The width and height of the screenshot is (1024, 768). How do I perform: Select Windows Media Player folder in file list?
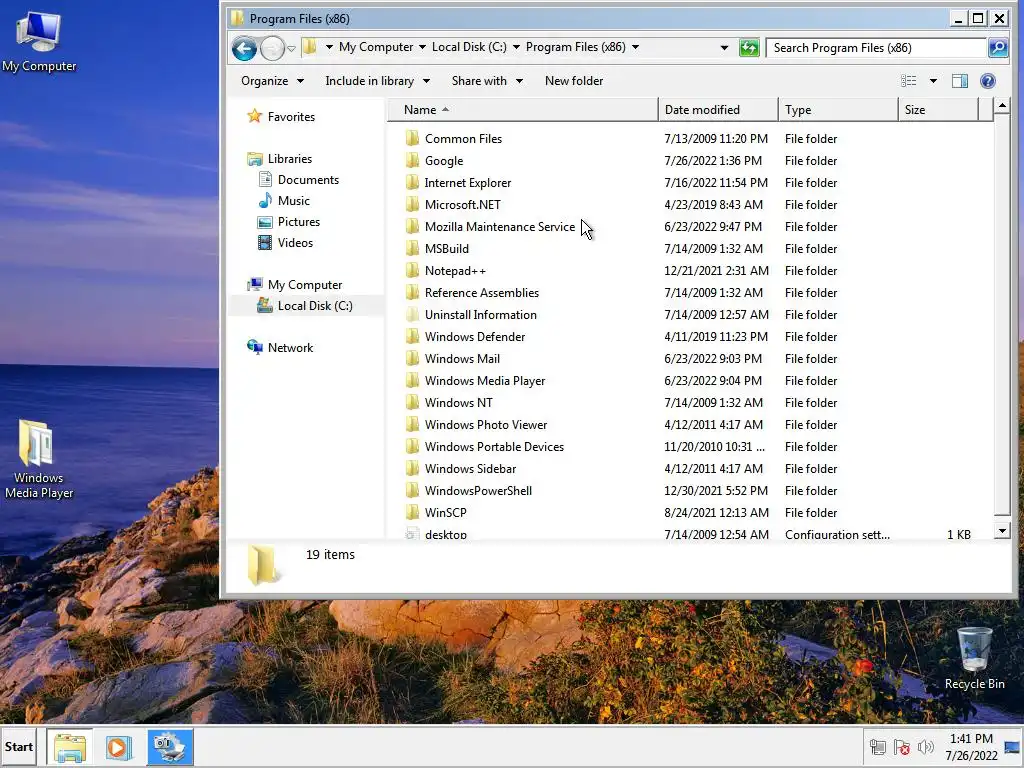pos(485,381)
